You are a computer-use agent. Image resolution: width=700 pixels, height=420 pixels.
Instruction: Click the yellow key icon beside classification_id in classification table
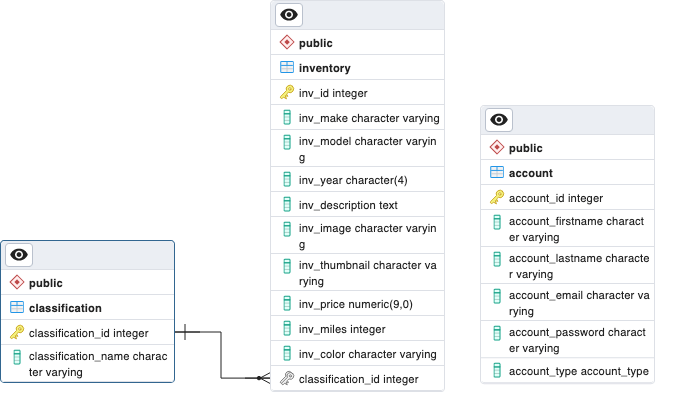[17, 332]
